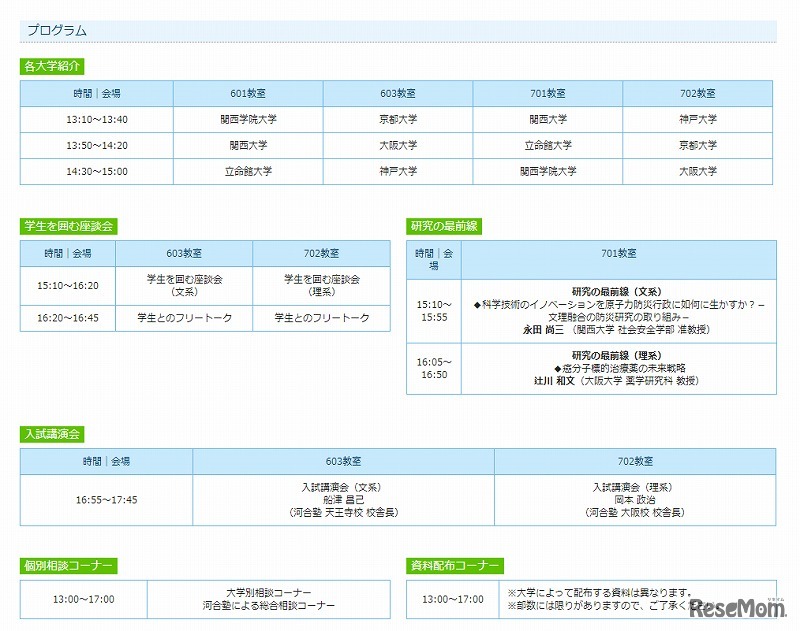The image size is (800, 631).
Task: Select the green 各大学紹介 label
Action: (x=52, y=67)
